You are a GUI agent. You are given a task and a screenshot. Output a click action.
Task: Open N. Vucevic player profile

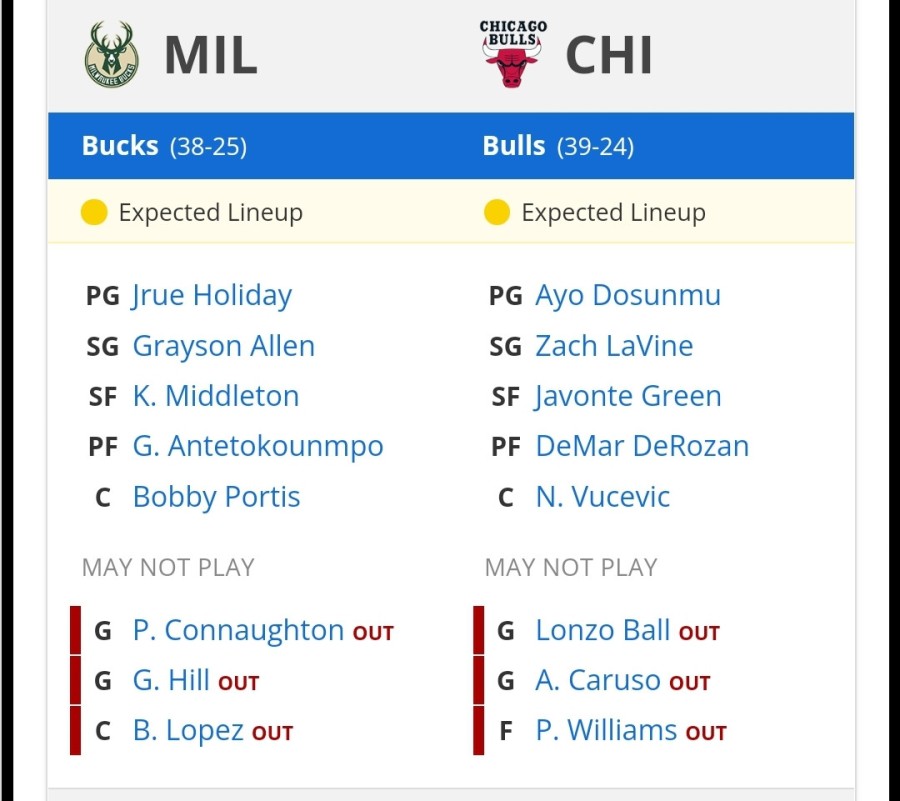pos(603,497)
